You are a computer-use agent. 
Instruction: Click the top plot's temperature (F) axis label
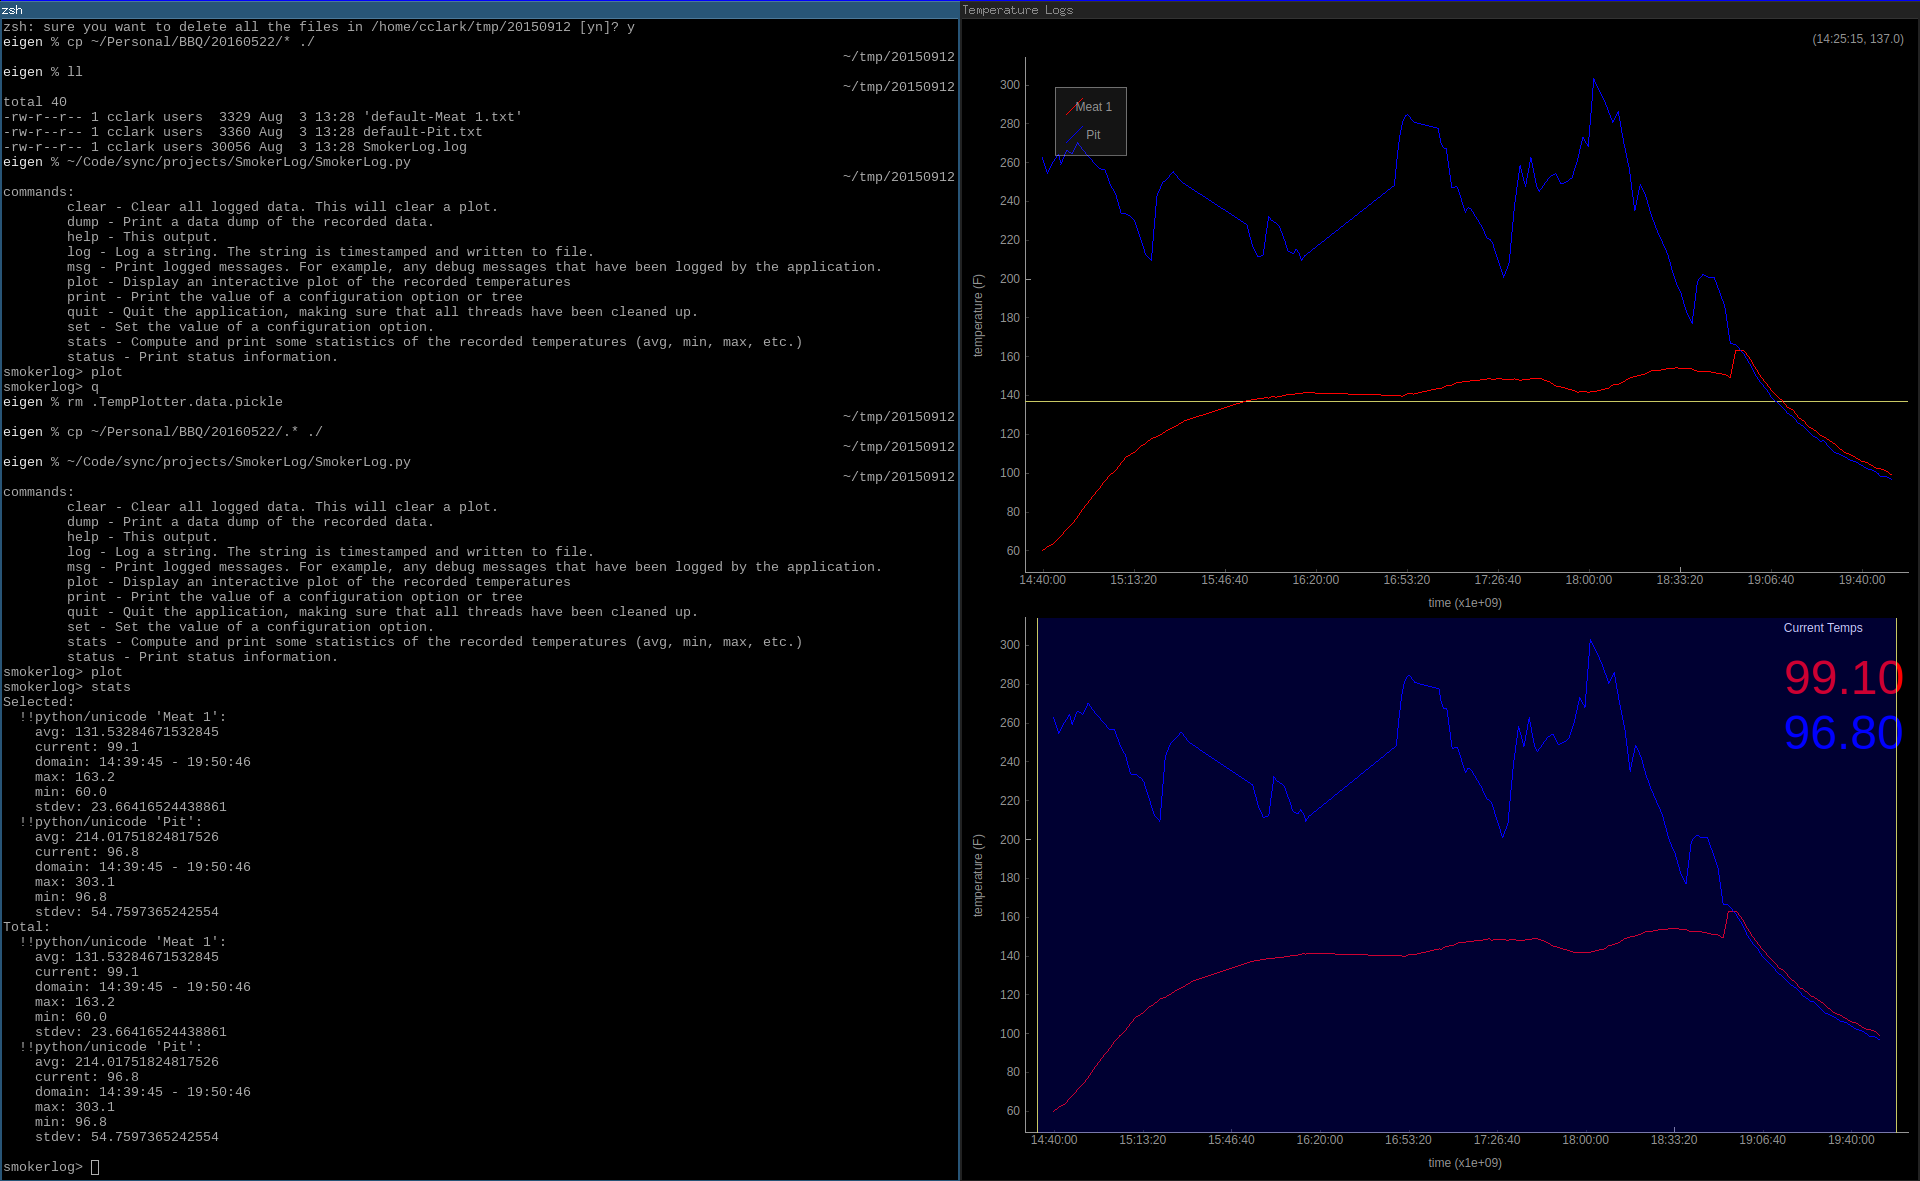click(x=978, y=315)
